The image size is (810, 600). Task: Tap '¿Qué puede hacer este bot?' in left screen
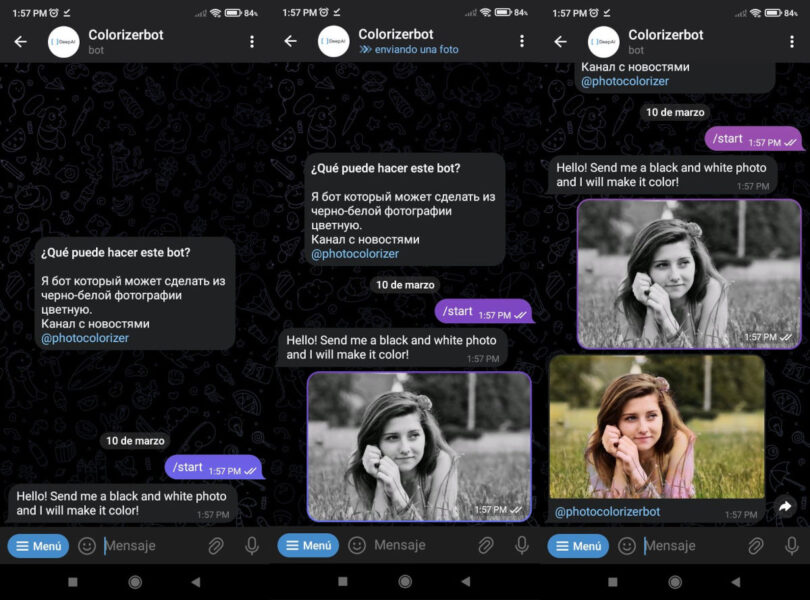pyautogui.click(x=115, y=253)
